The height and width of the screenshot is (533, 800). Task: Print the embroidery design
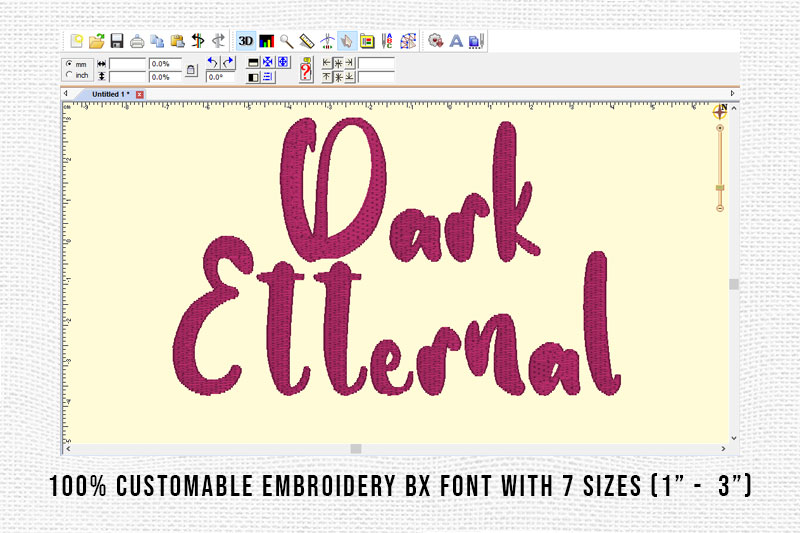pos(137,41)
